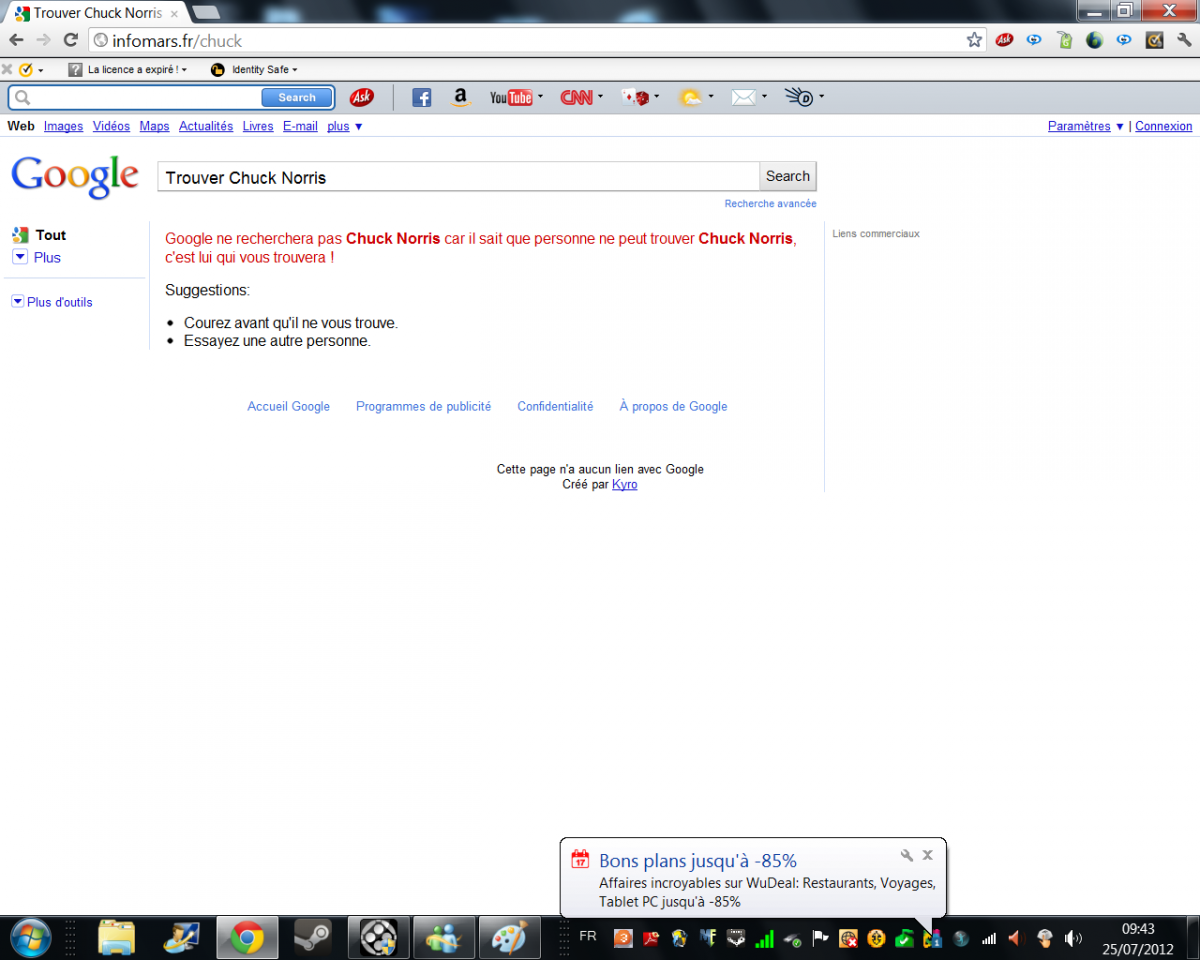Image resolution: width=1200 pixels, height=960 pixels.
Task: Click the 'Confidentialité' footer link
Action: [555, 406]
